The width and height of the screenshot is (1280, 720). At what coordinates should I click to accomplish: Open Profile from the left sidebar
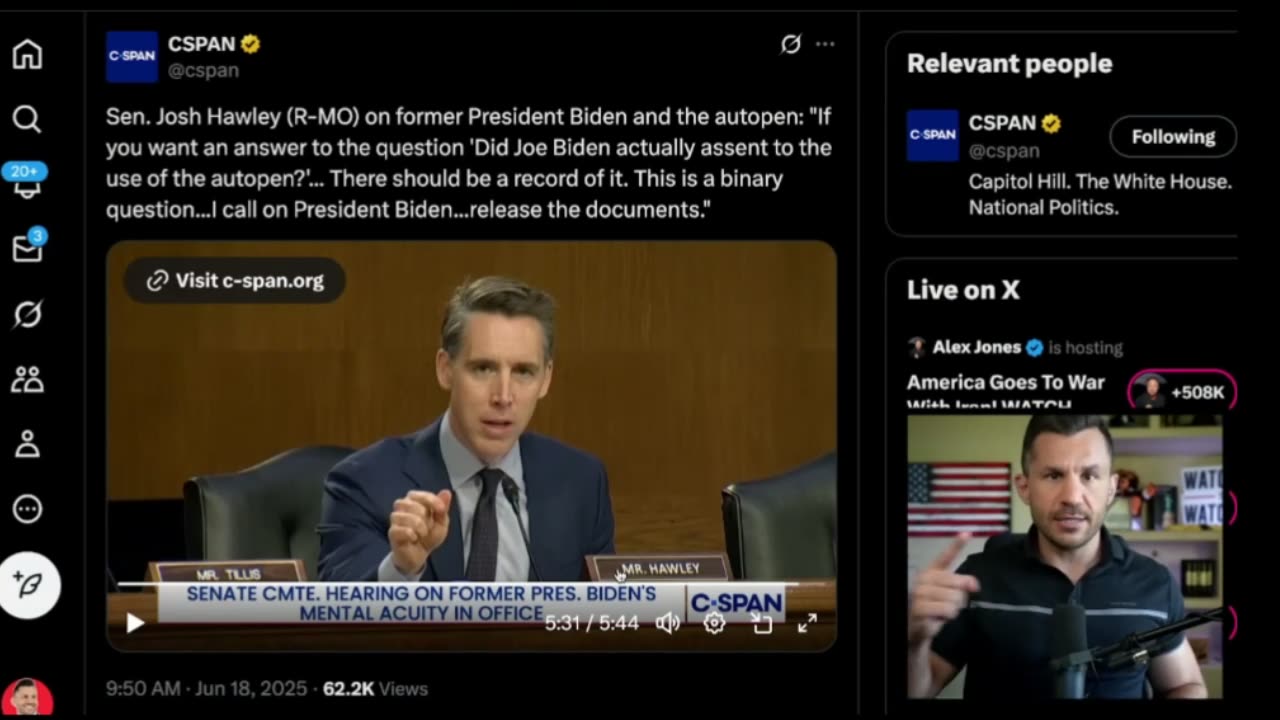[27, 444]
